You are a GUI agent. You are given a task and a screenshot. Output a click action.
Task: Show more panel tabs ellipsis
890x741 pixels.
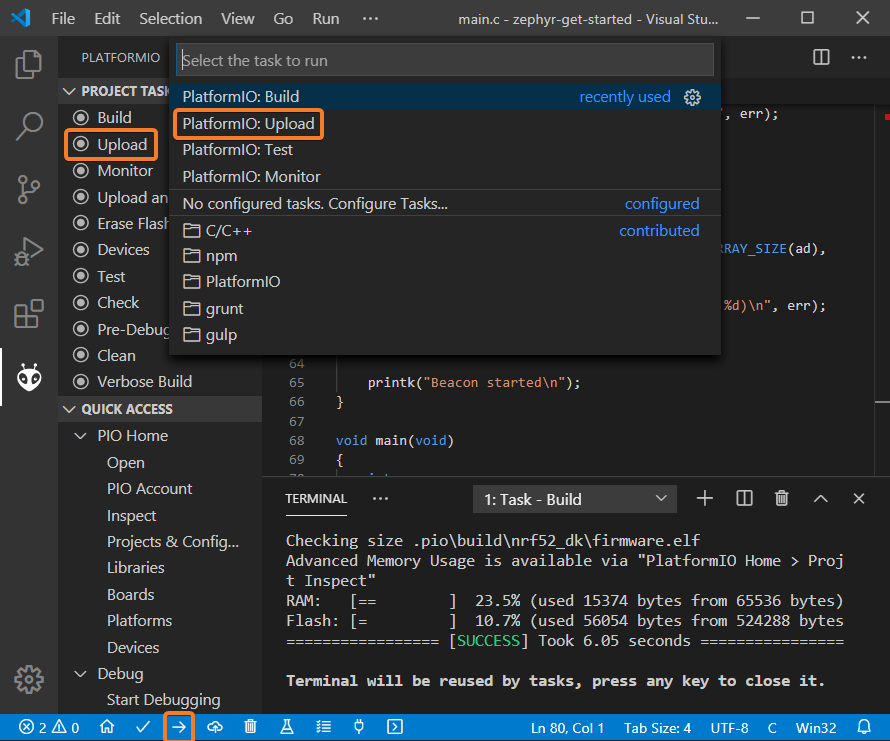pos(380,499)
